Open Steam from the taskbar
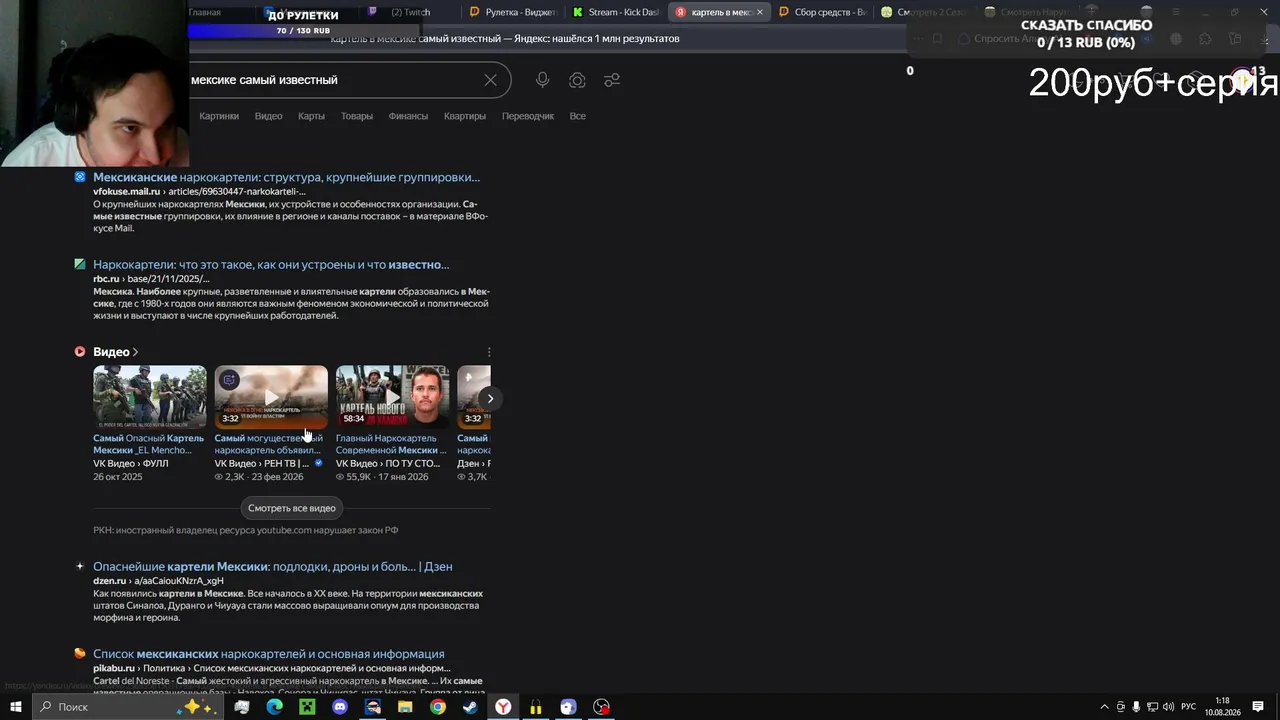The height and width of the screenshot is (720, 1280). pos(470,707)
